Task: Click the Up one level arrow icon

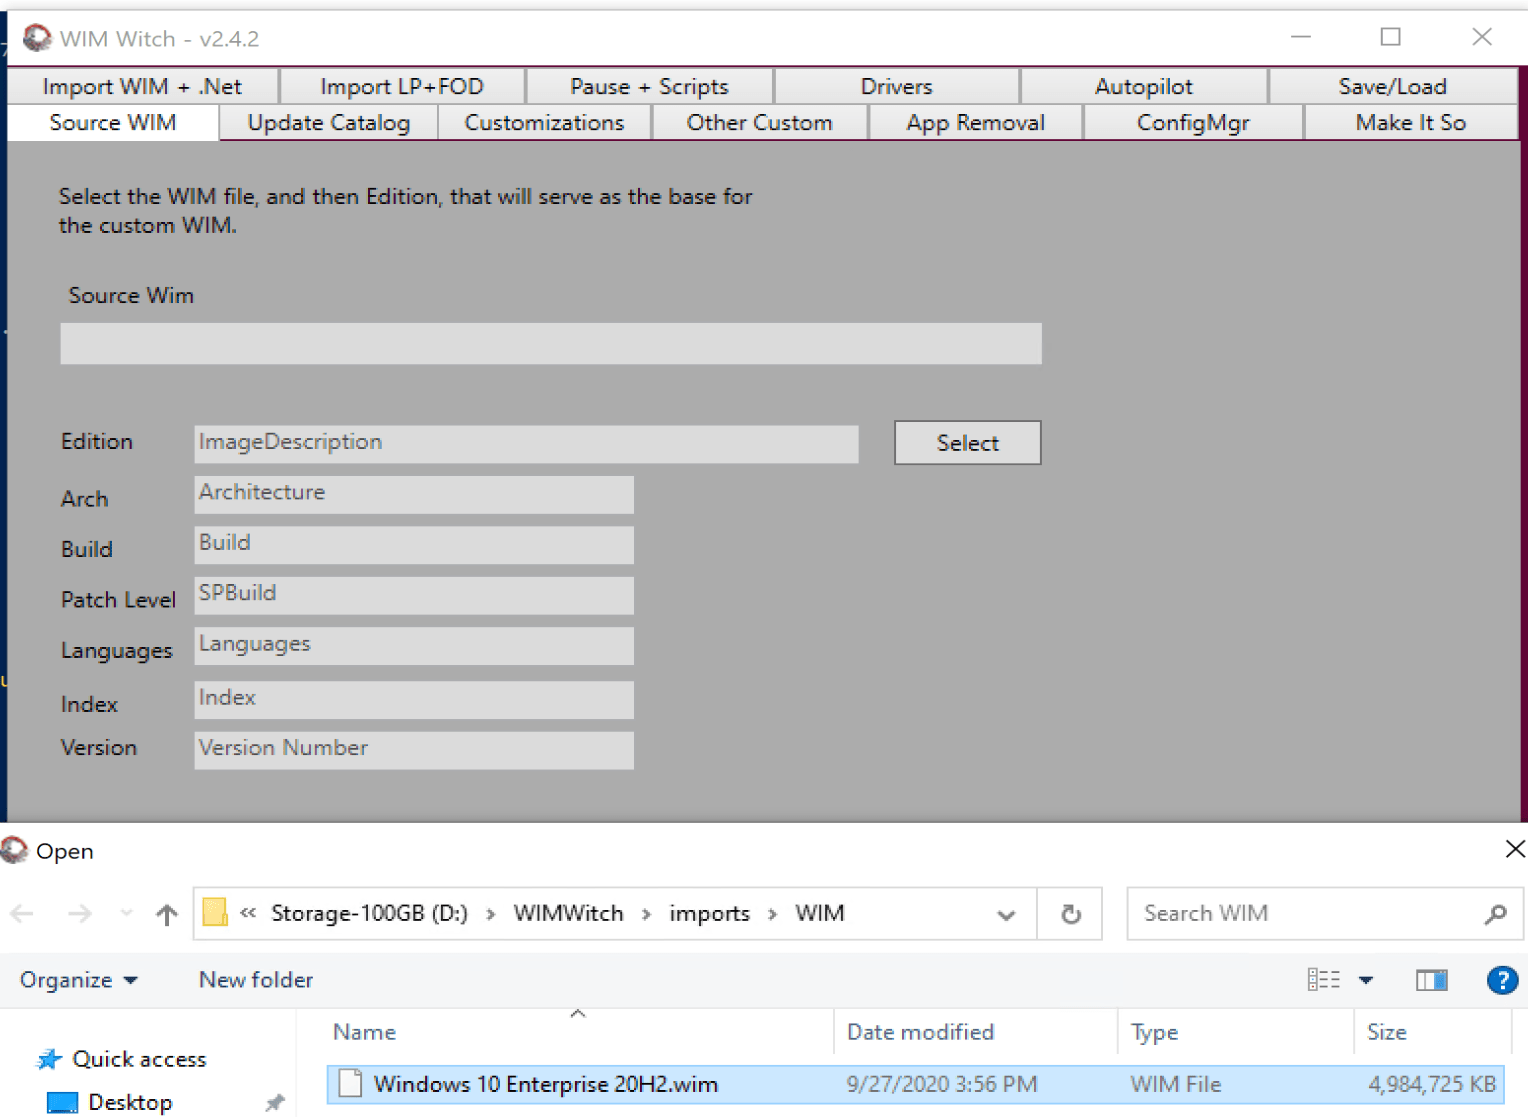Action: point(166,914)
